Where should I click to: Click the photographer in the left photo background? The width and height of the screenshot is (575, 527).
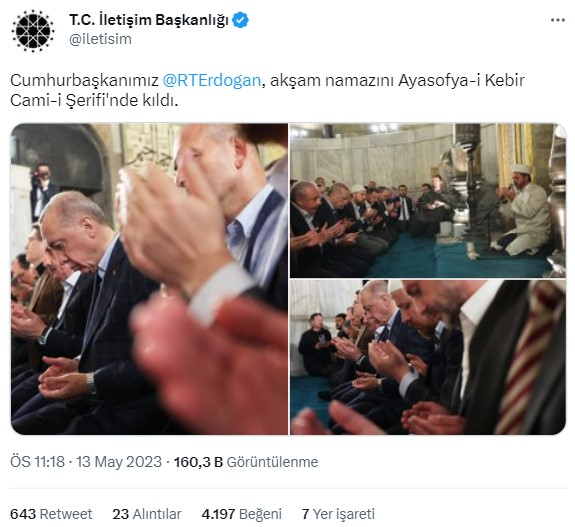pos(43,191)
